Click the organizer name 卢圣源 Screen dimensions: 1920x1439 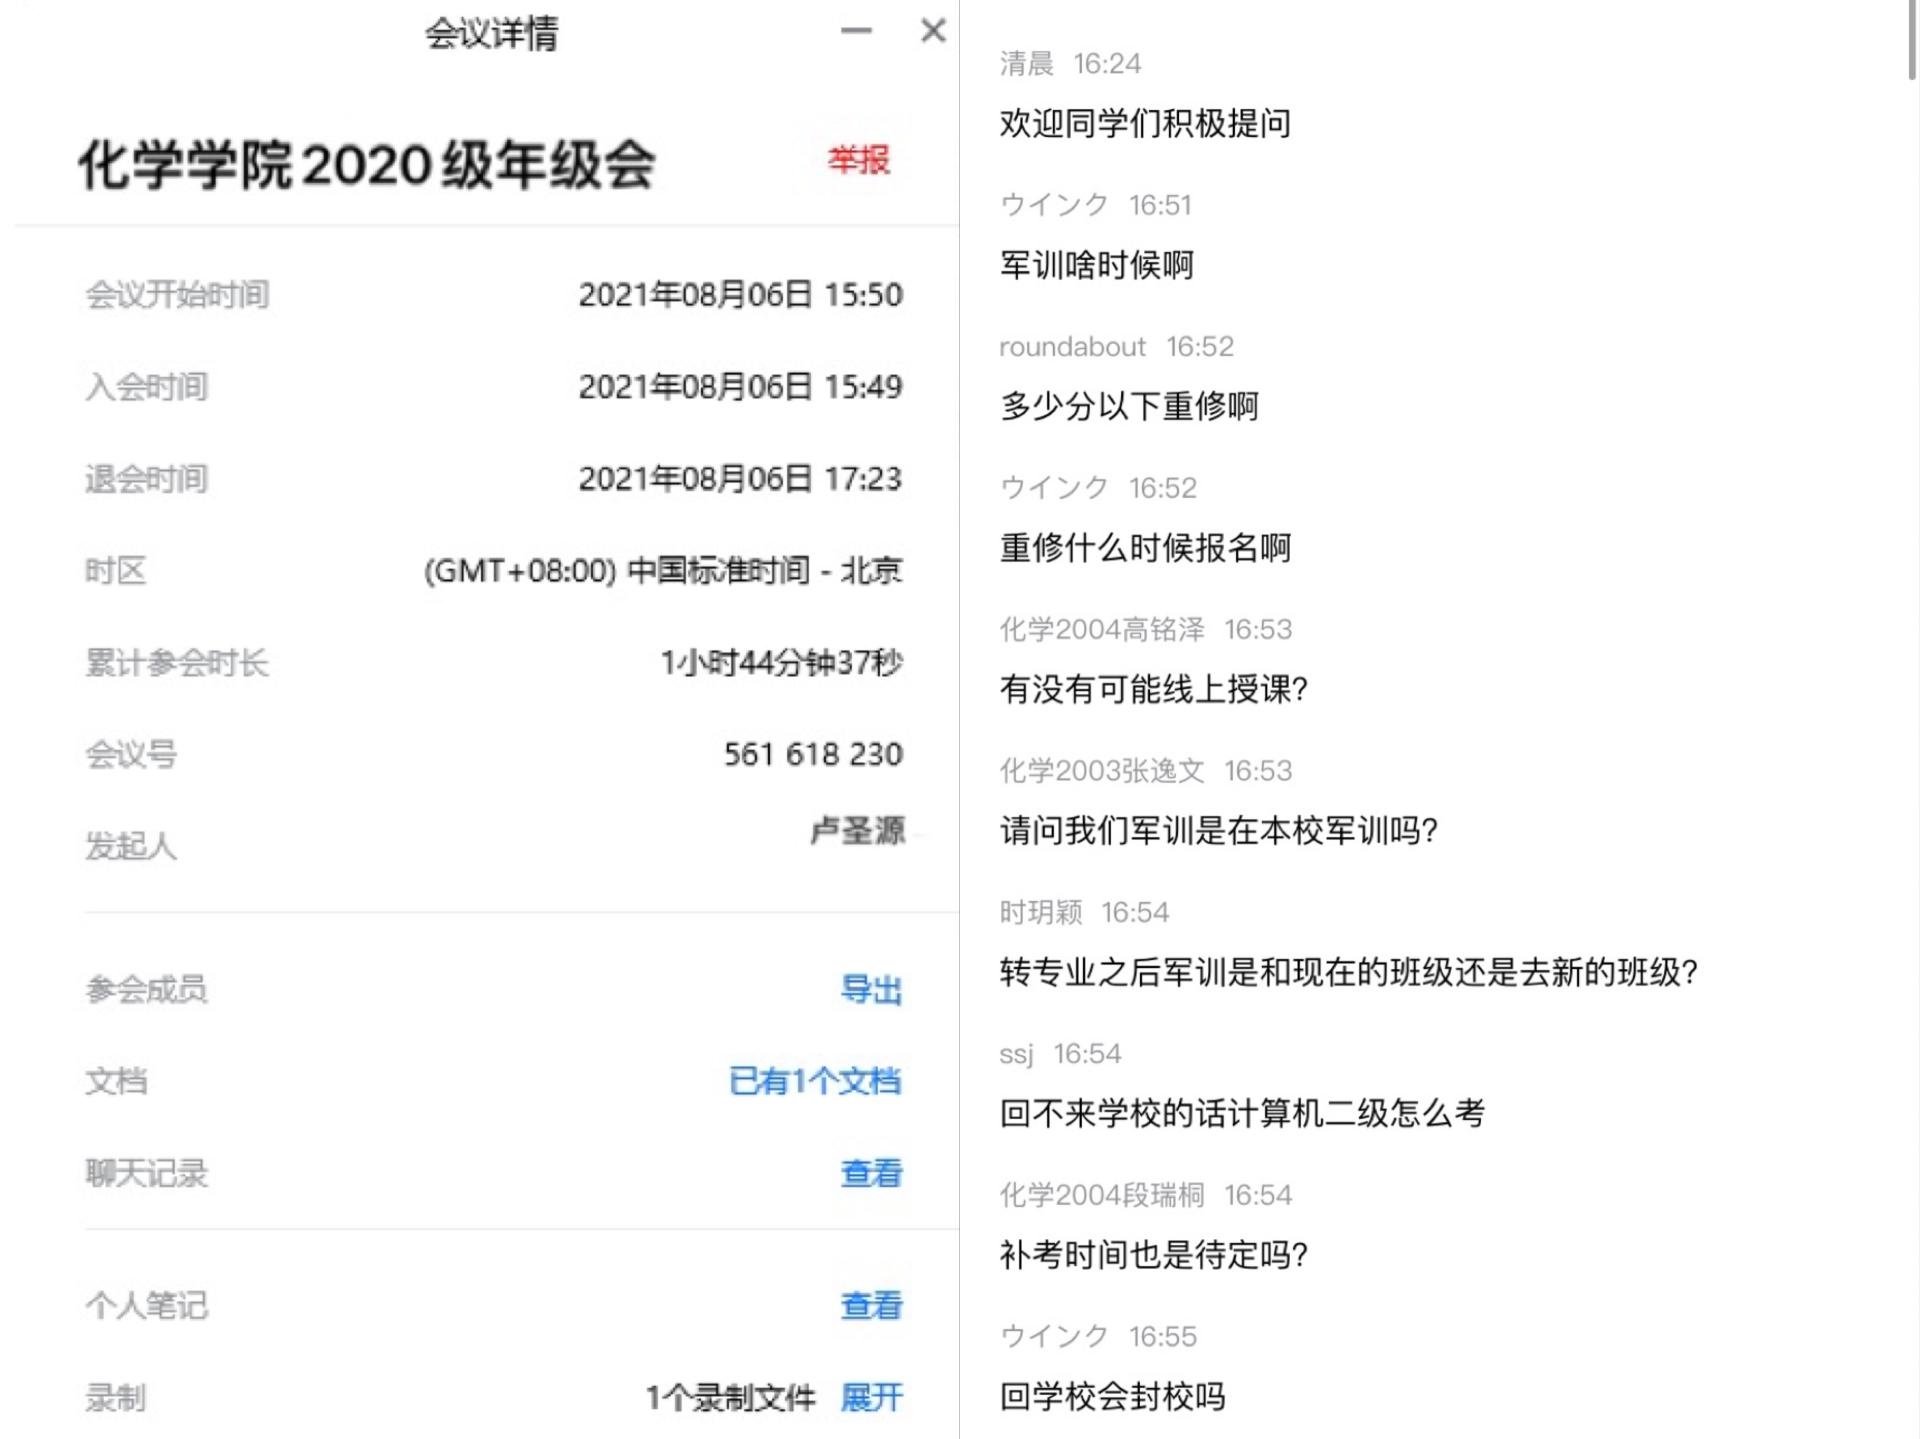point(857,831)
